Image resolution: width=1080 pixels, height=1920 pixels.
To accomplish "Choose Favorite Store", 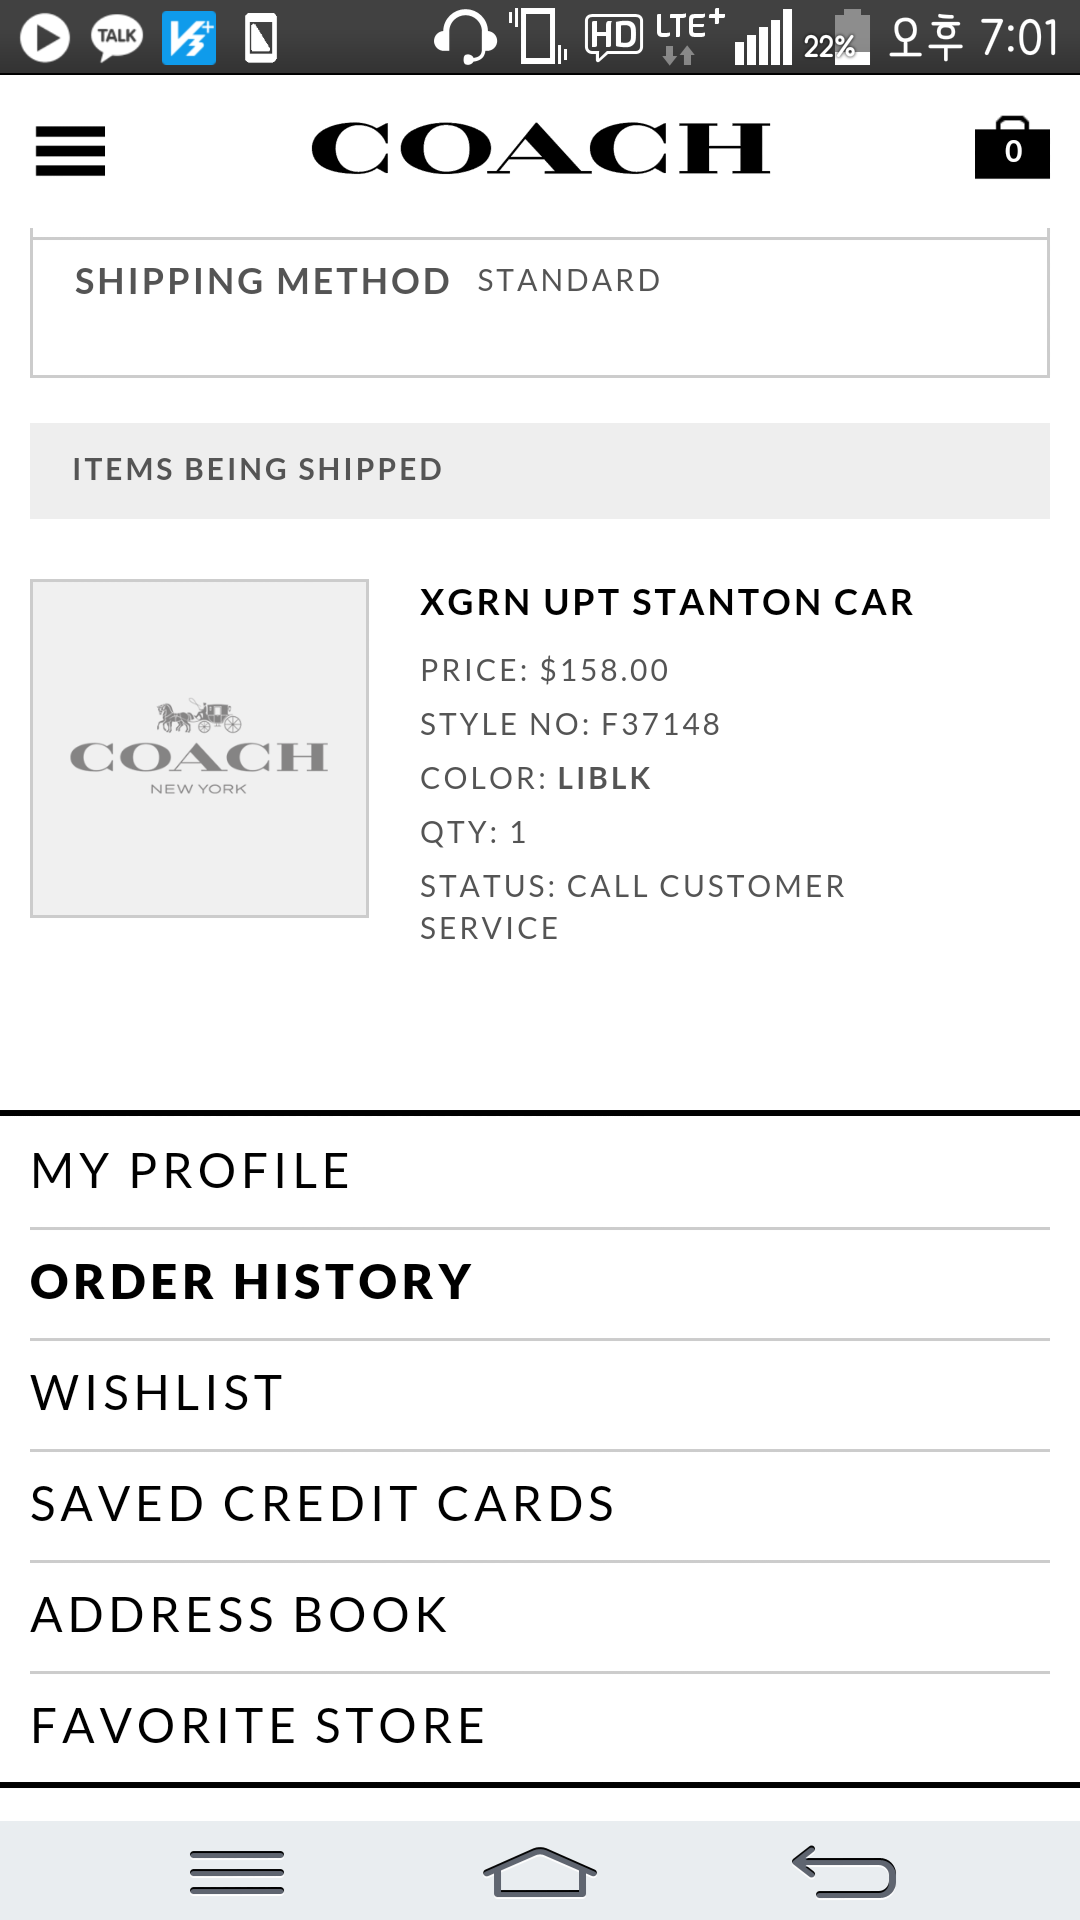I will [258, 1726].
